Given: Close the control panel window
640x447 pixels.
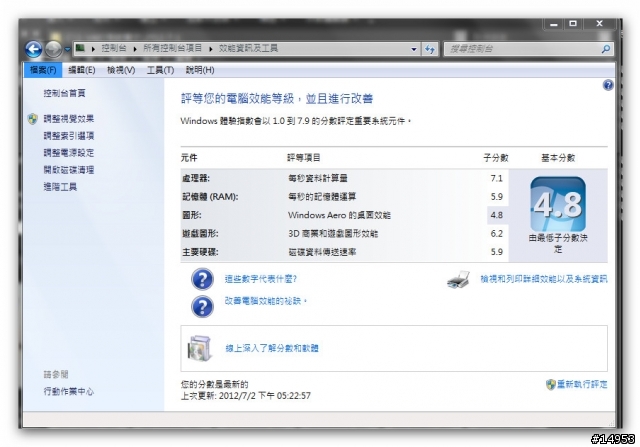Looking at the screenshot, I should (x=599, y=24).
